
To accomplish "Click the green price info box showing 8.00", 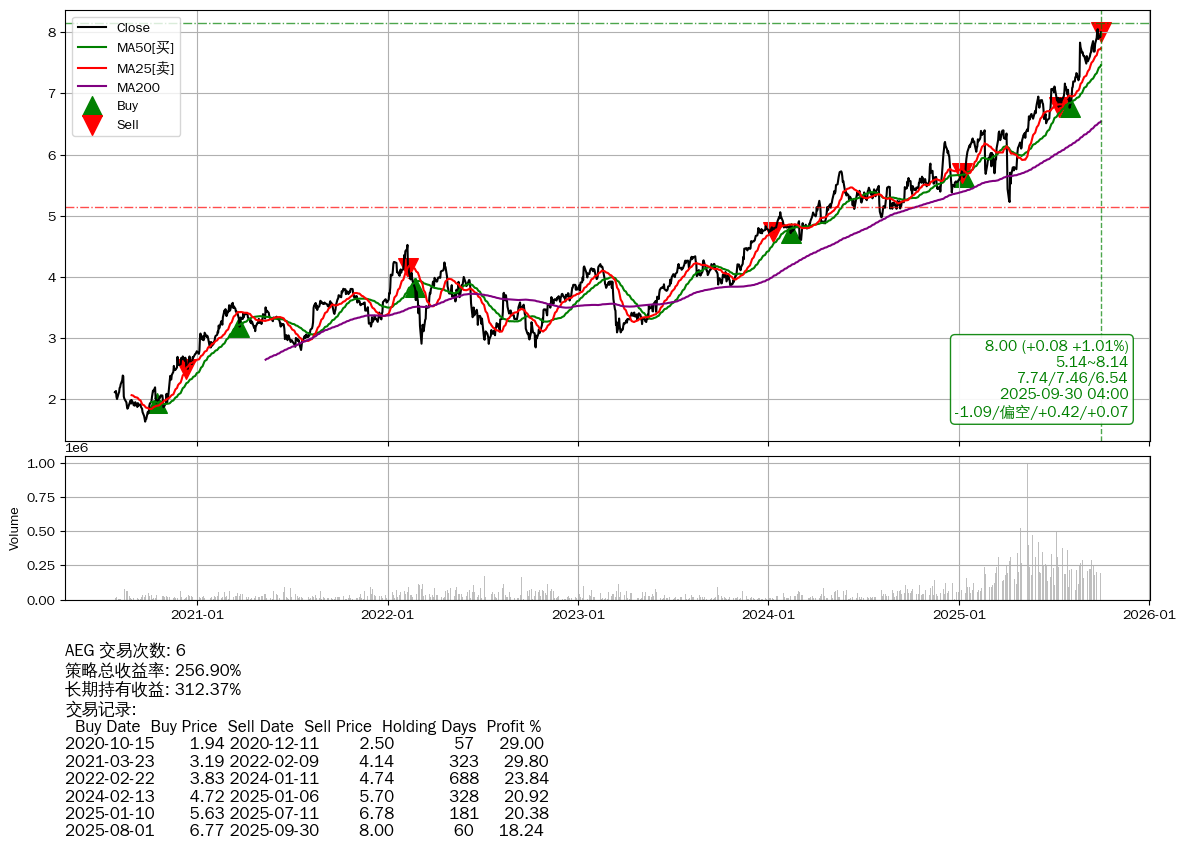I will point(1042,378).
